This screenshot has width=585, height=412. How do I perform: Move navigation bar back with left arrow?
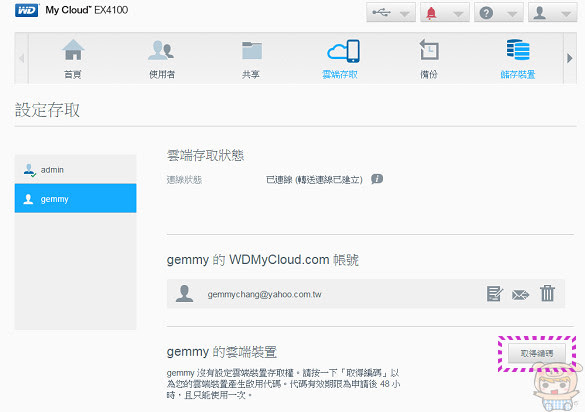tap(22, 58)
